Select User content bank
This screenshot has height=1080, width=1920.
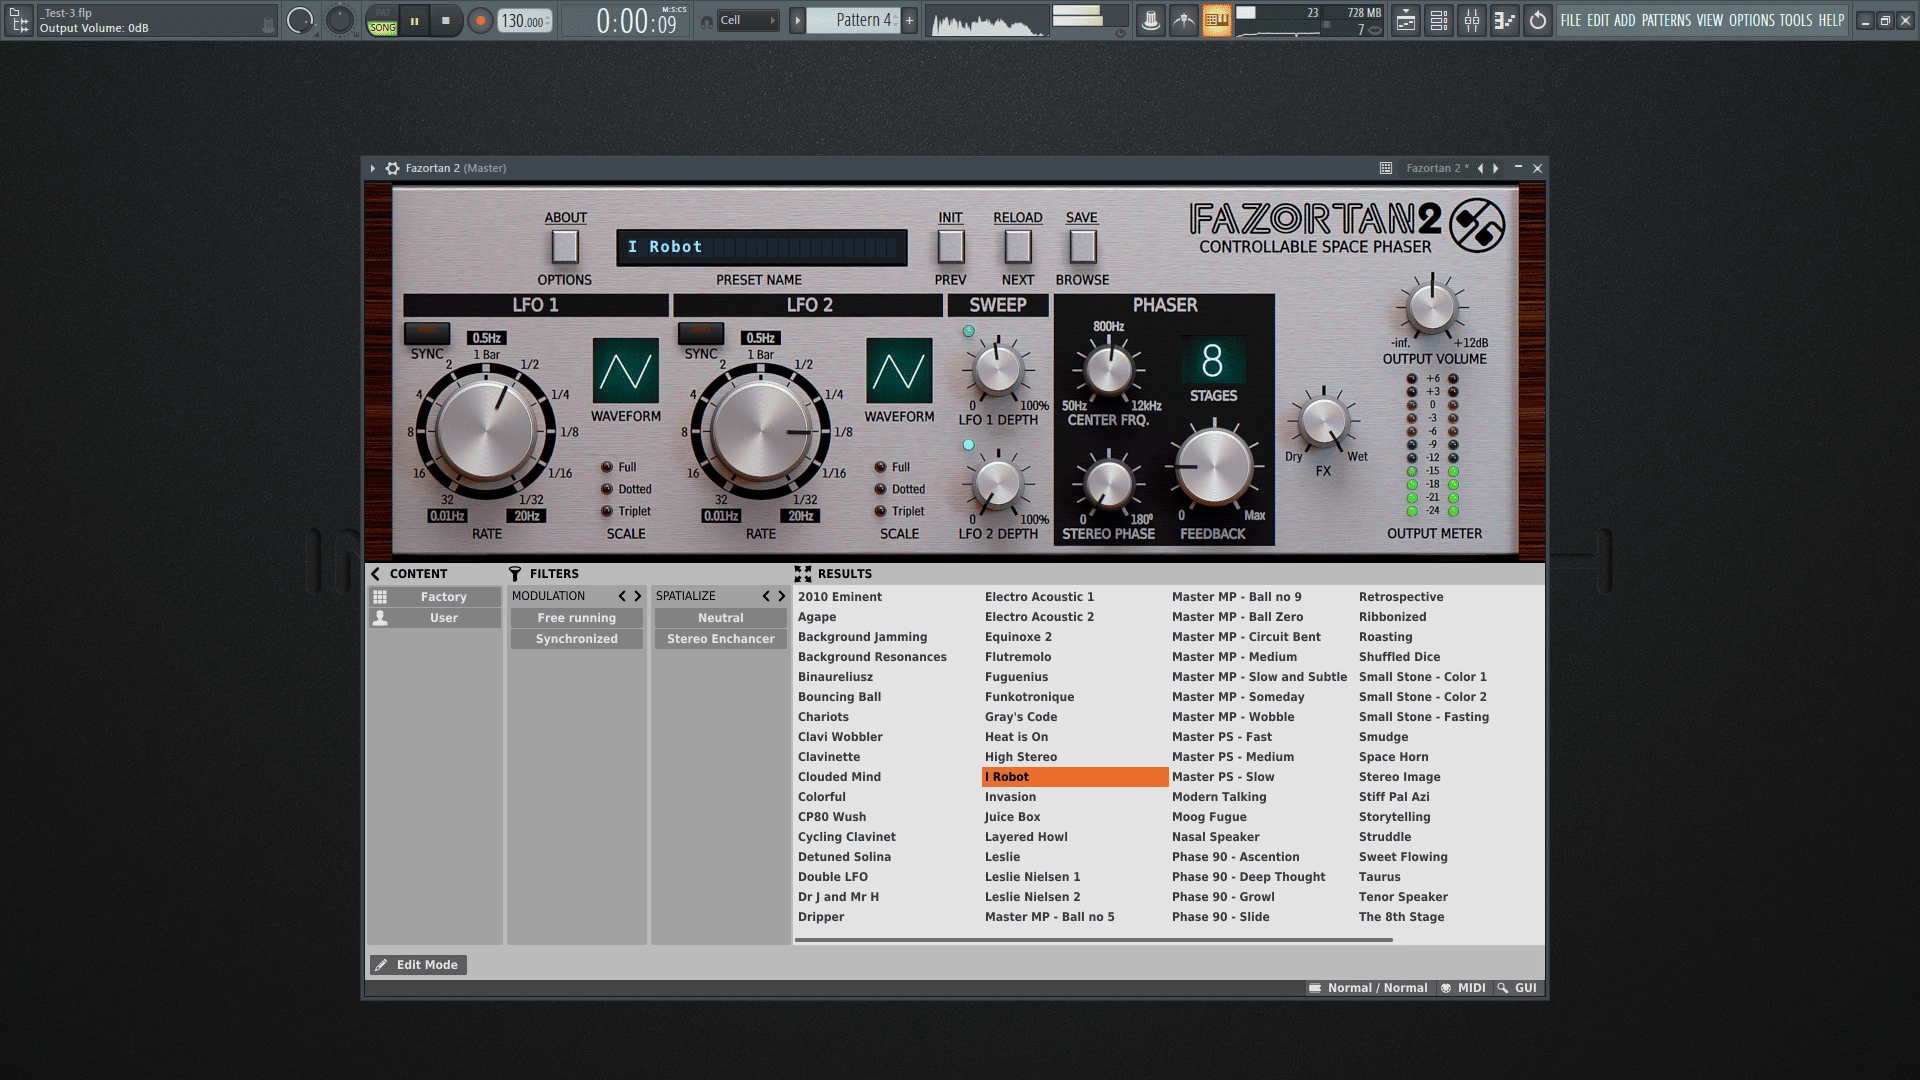(x=434, y=618)
